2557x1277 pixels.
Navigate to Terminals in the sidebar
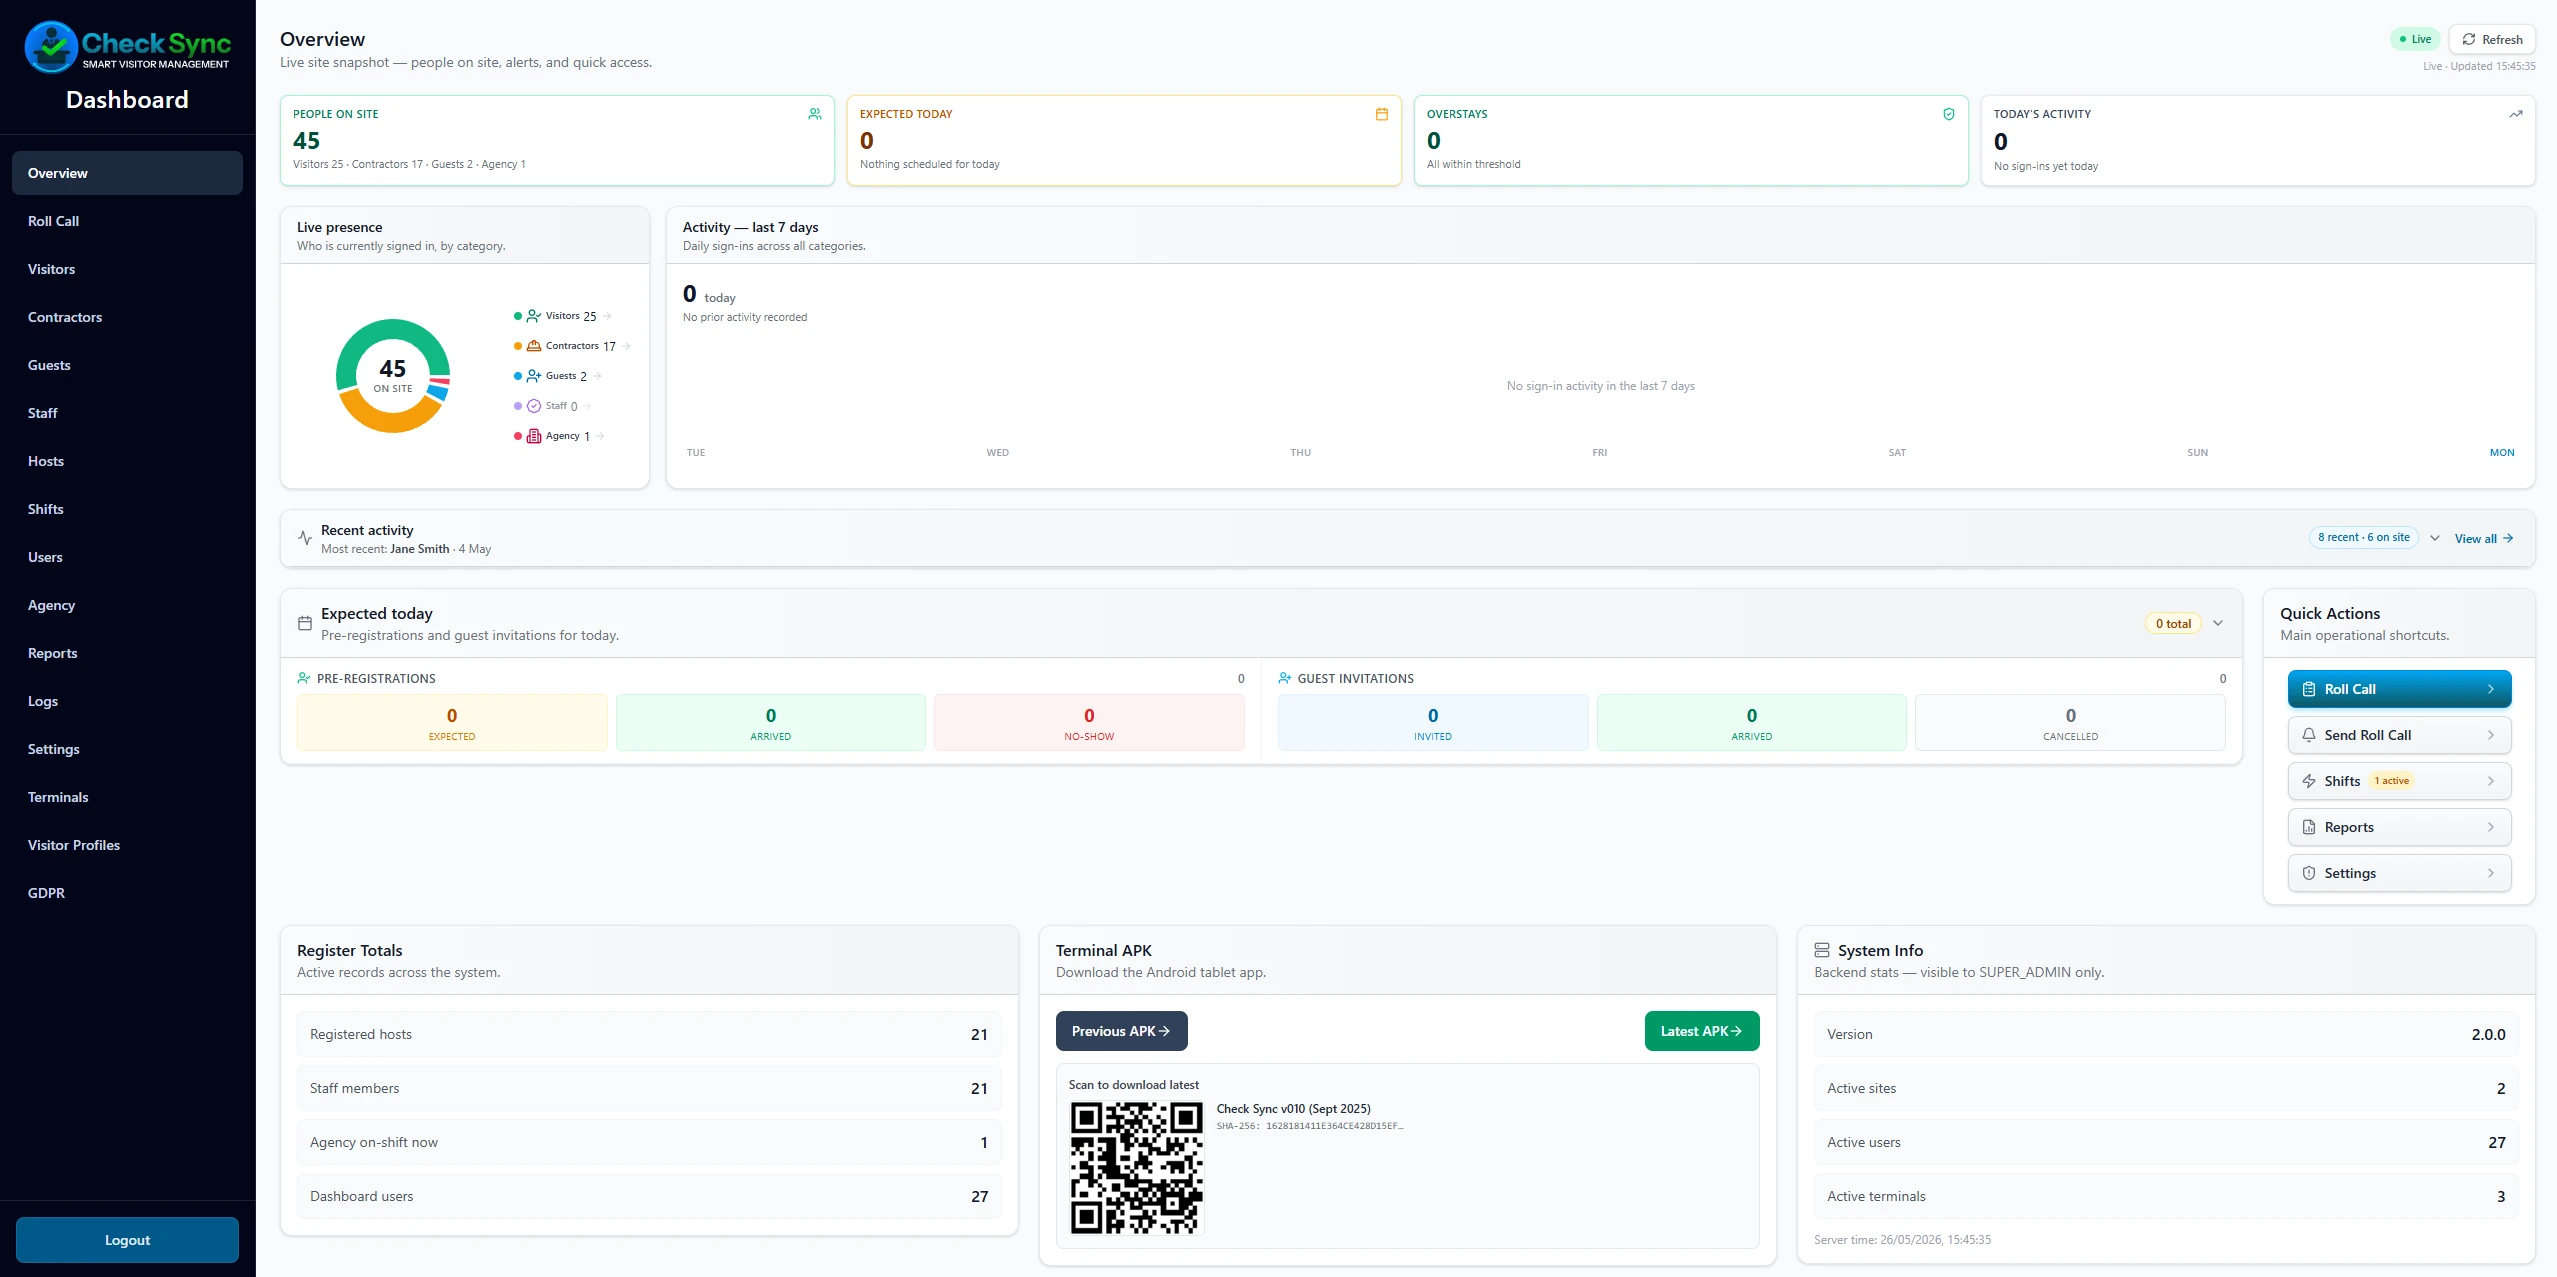tap(127, 797)
